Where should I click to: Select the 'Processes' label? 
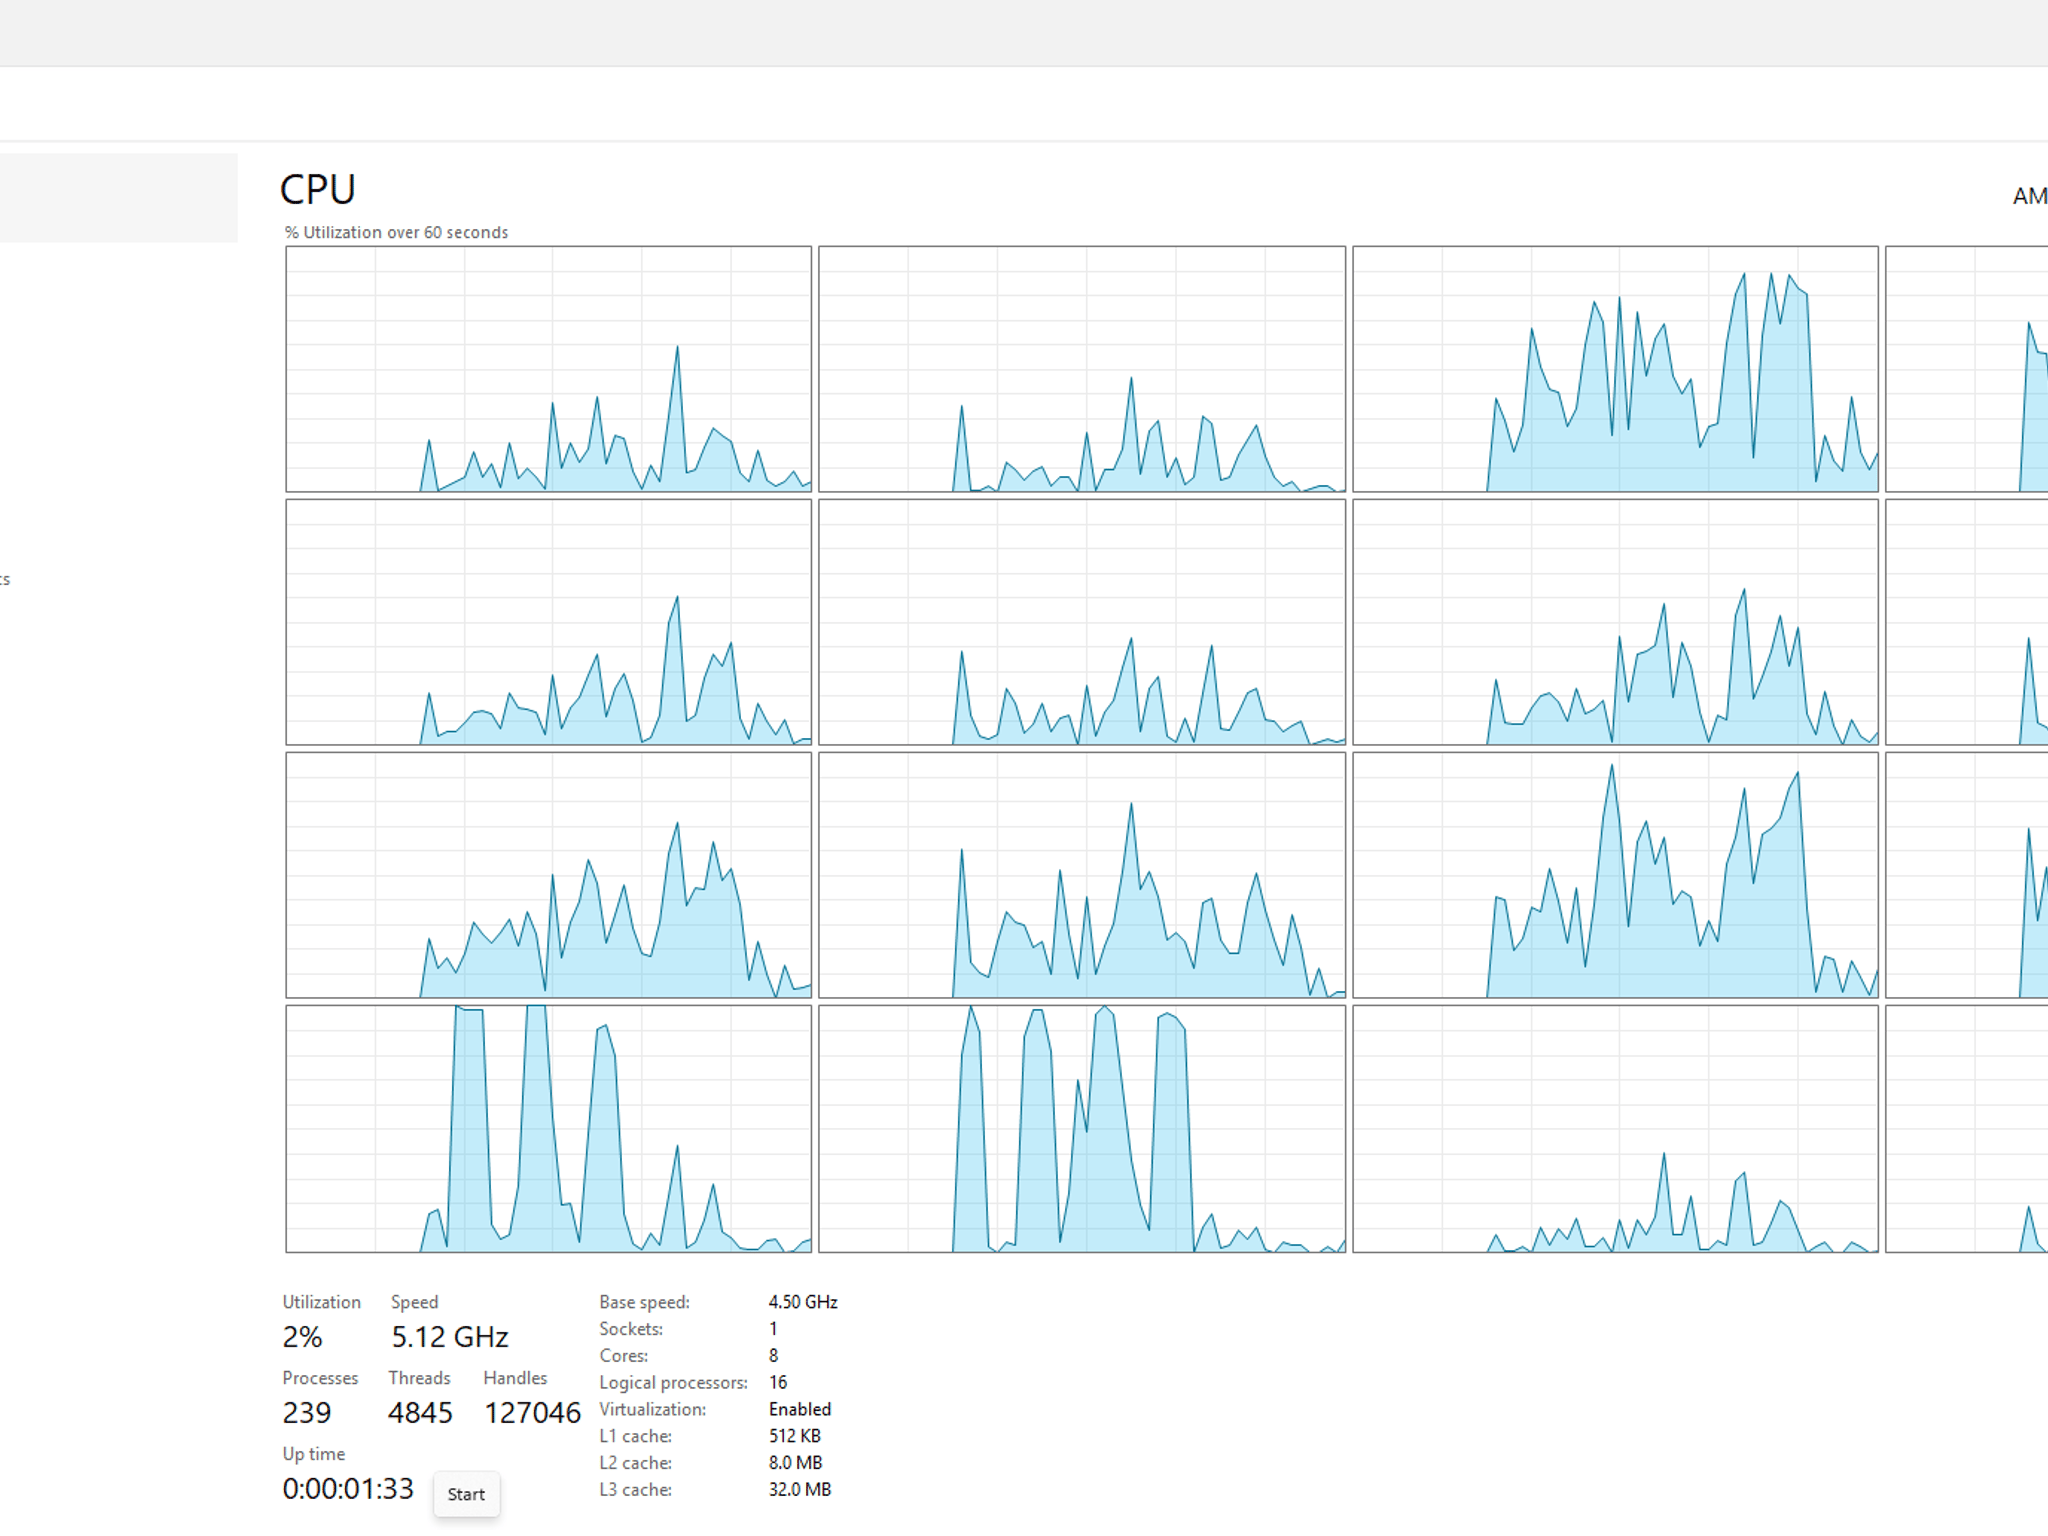coord(320,1378)
